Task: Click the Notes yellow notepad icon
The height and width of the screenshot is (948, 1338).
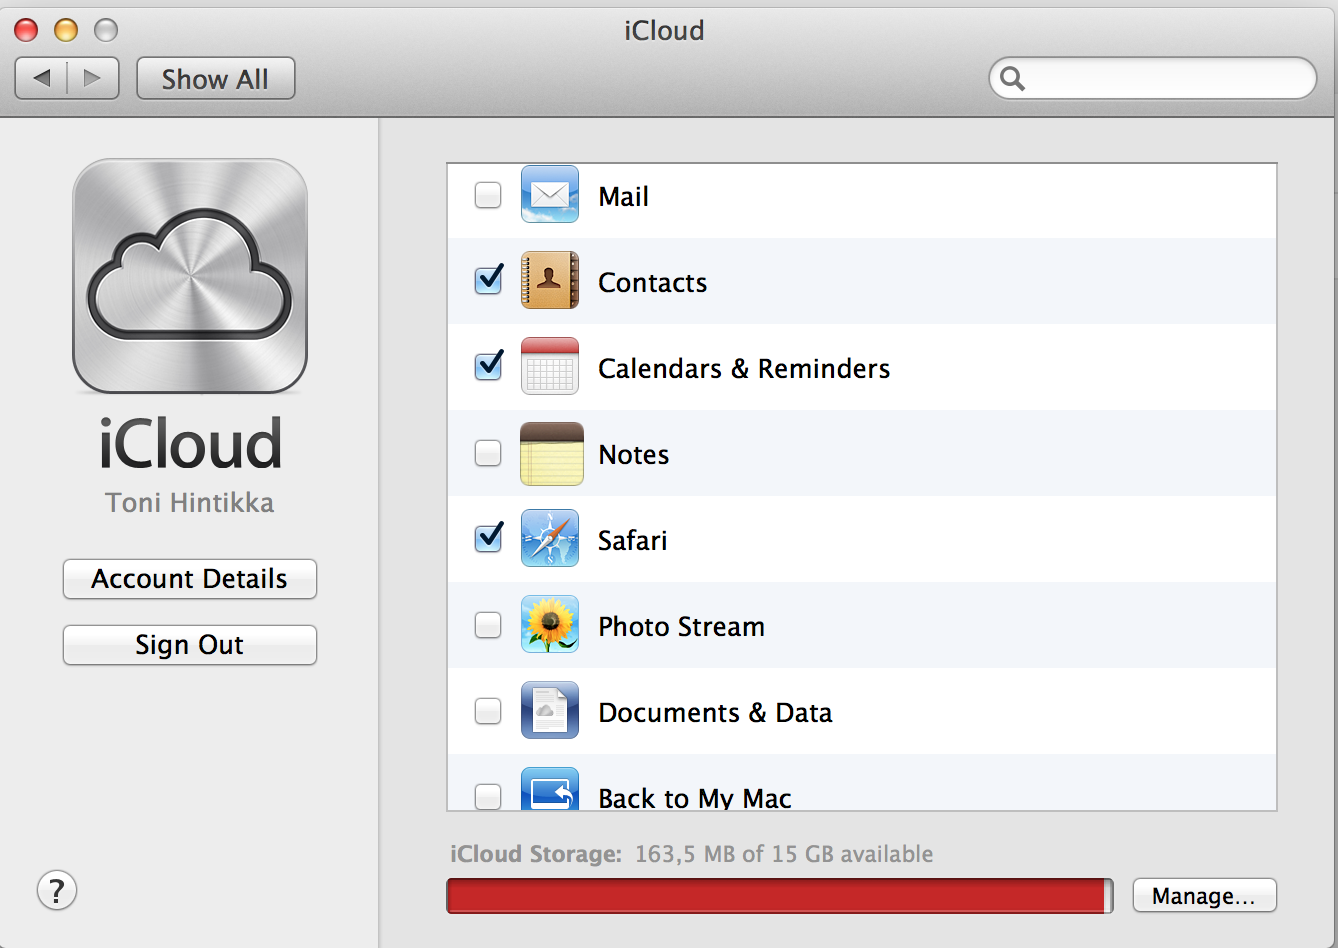Action: coord(551,453)
